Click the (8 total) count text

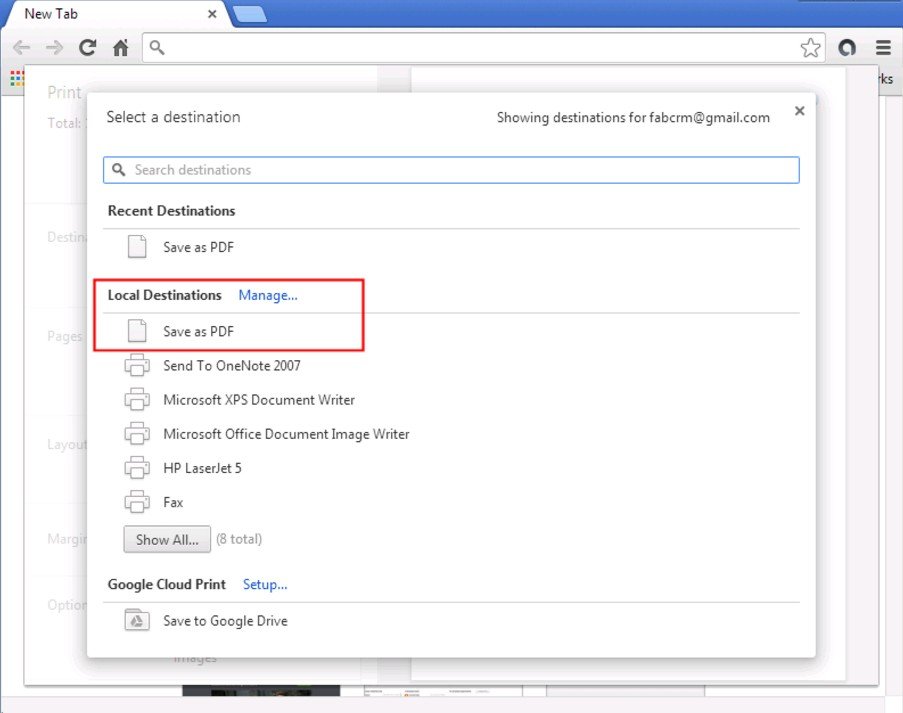[239, 539]
